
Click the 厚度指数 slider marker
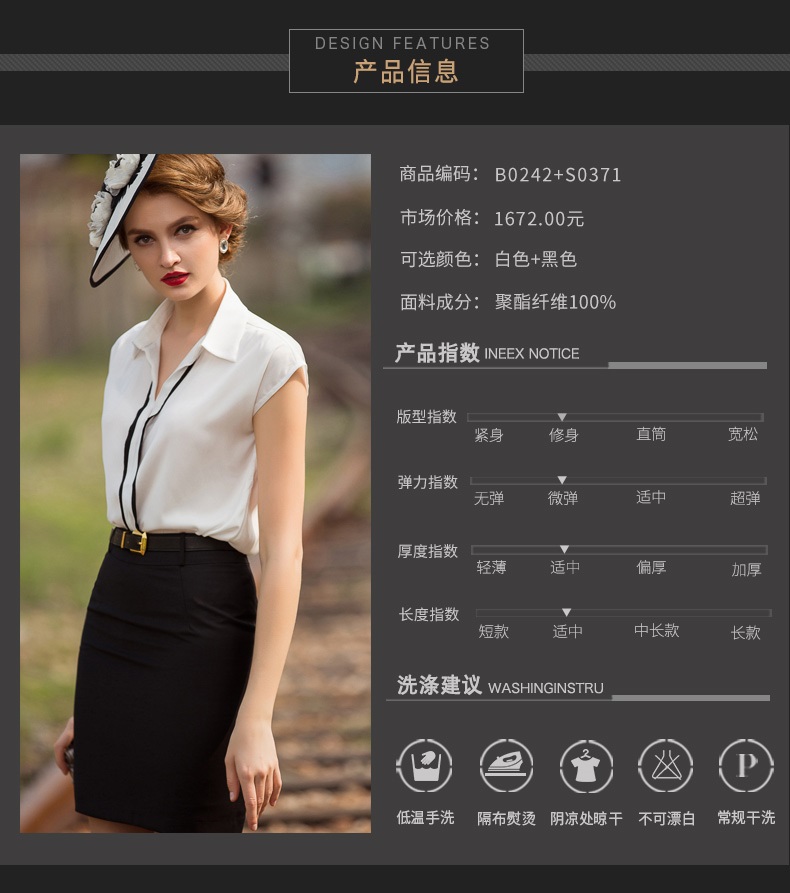(x=564, y=550)
